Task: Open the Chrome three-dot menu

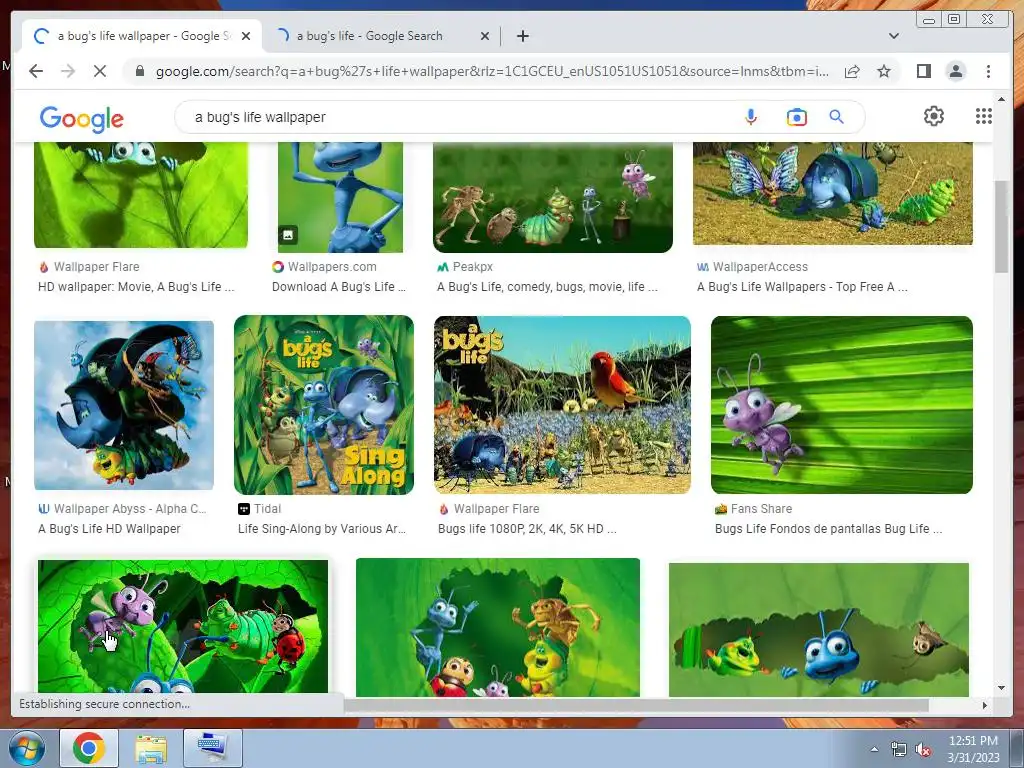Action: [x=988, y=71]
